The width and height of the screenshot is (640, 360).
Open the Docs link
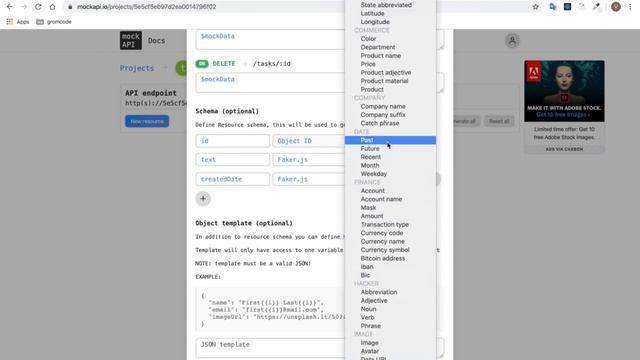click(x=156, y=41)
